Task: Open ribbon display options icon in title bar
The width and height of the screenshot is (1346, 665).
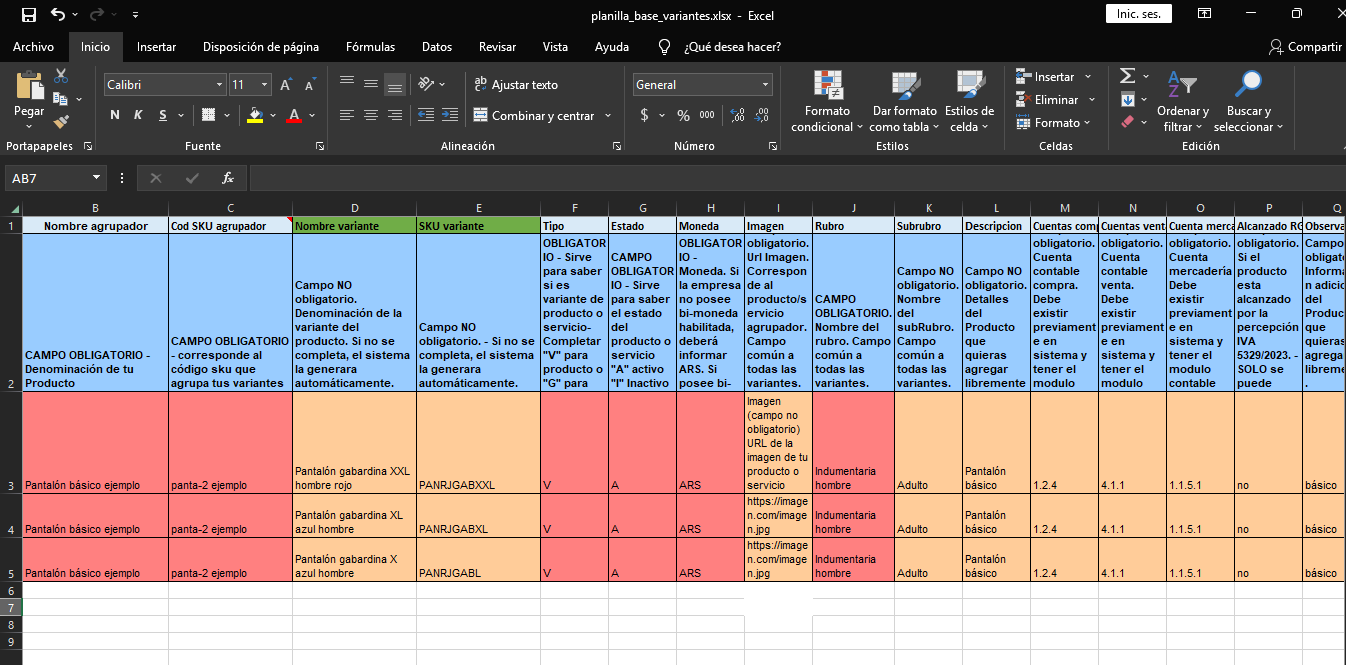Action: coord(1205,14)
